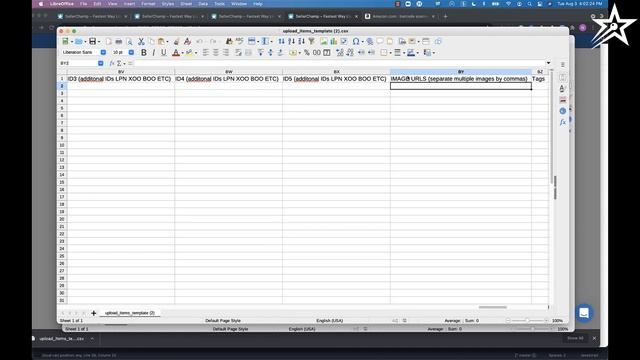Open Find and Replace binoculars icon
Viewport: 640px width, 360px height.
229,41
